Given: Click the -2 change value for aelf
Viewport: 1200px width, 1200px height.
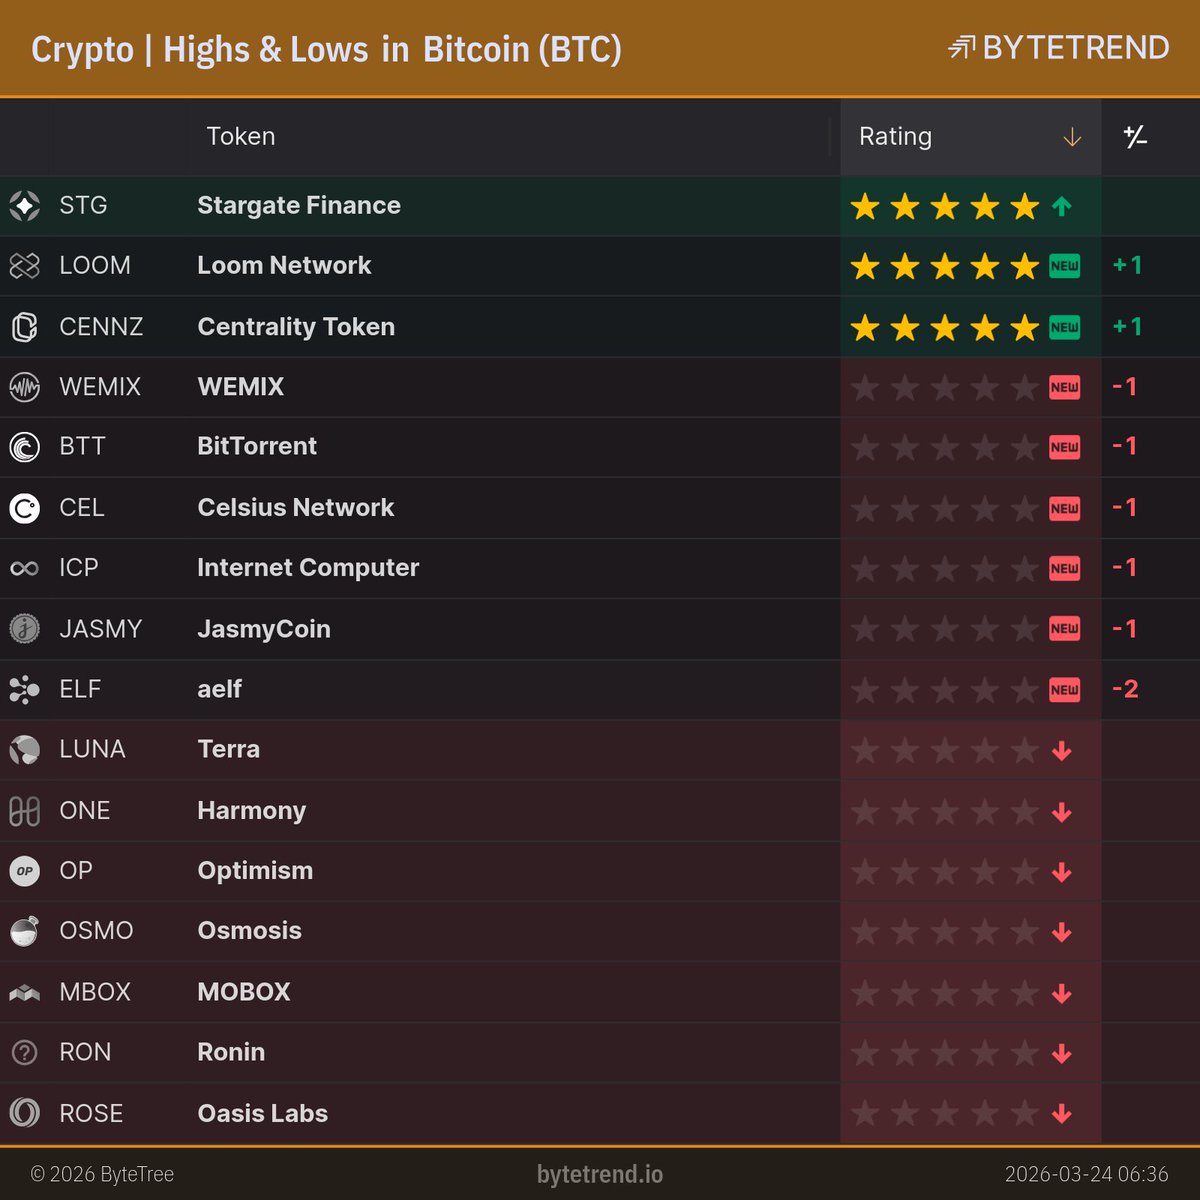Looking at the screenshot, I should [x=1126, y=689].
